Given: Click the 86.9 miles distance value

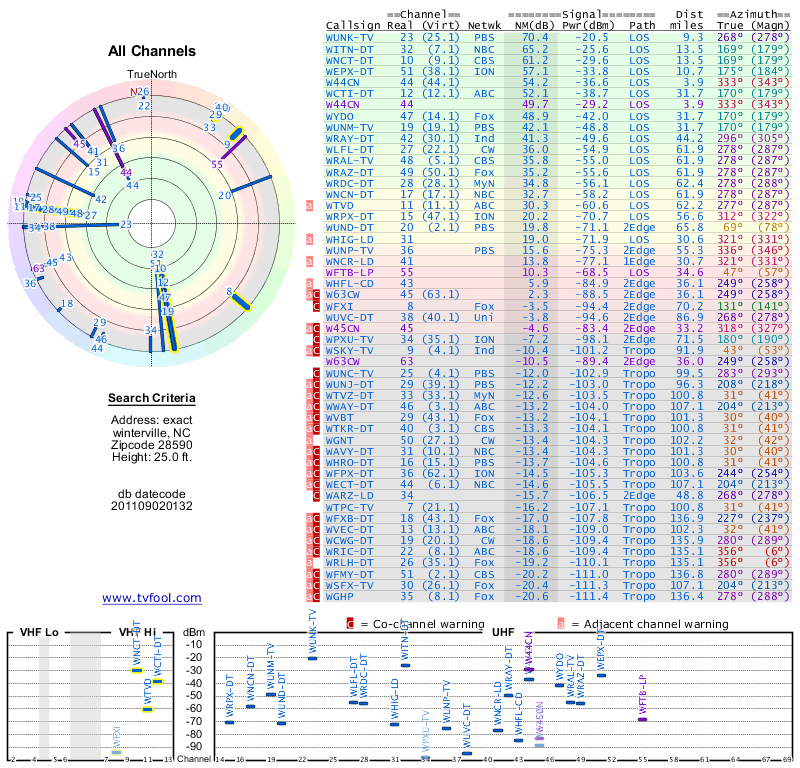Looking at the screenshot, I should pyautogui.click(x=690, y=317).
